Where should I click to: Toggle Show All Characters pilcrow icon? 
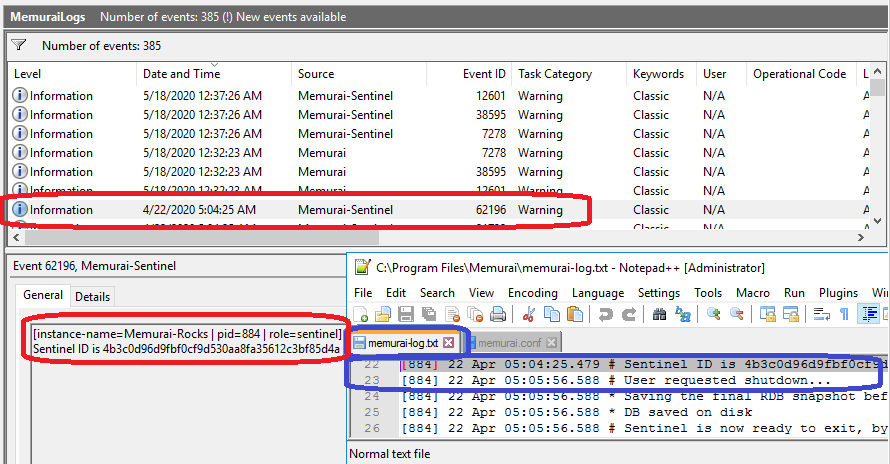[845, 314]
